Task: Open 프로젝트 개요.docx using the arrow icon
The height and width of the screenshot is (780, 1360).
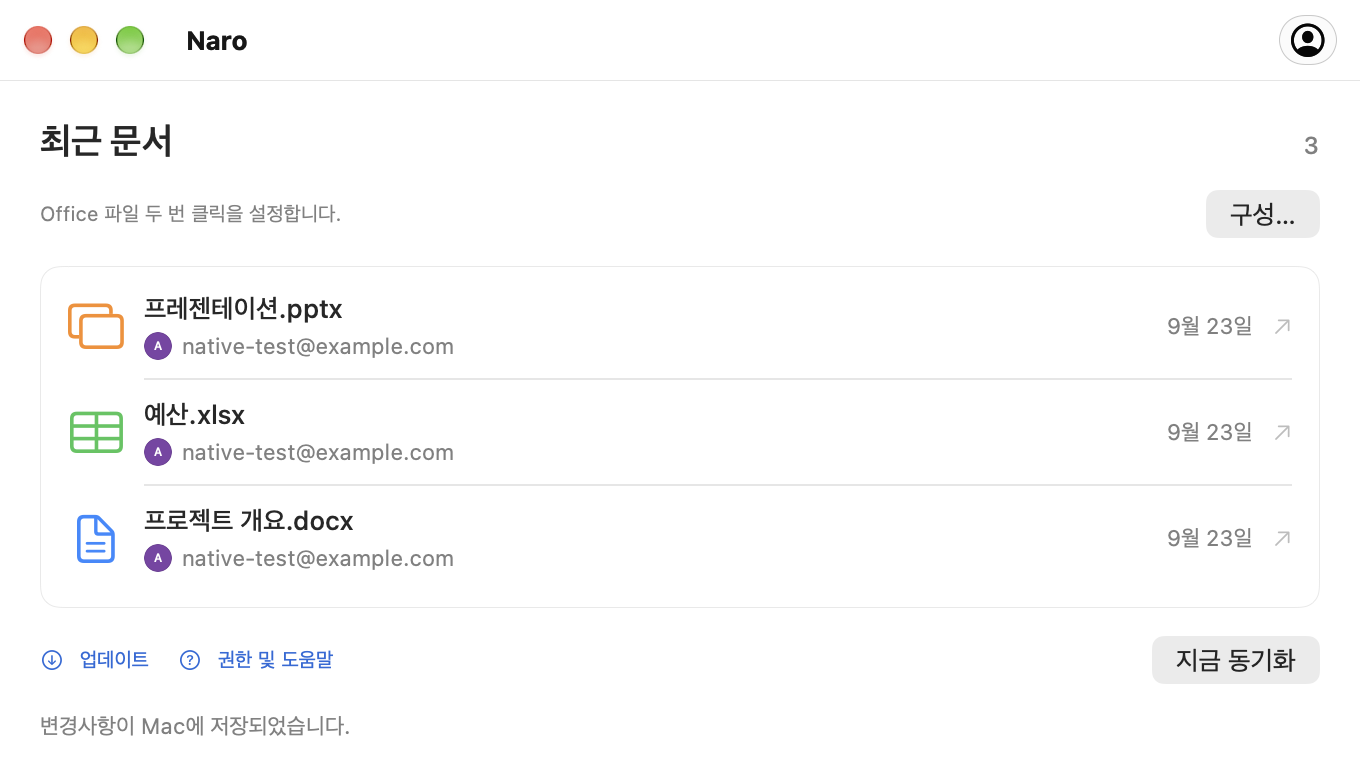Action: click(1282, 538)
